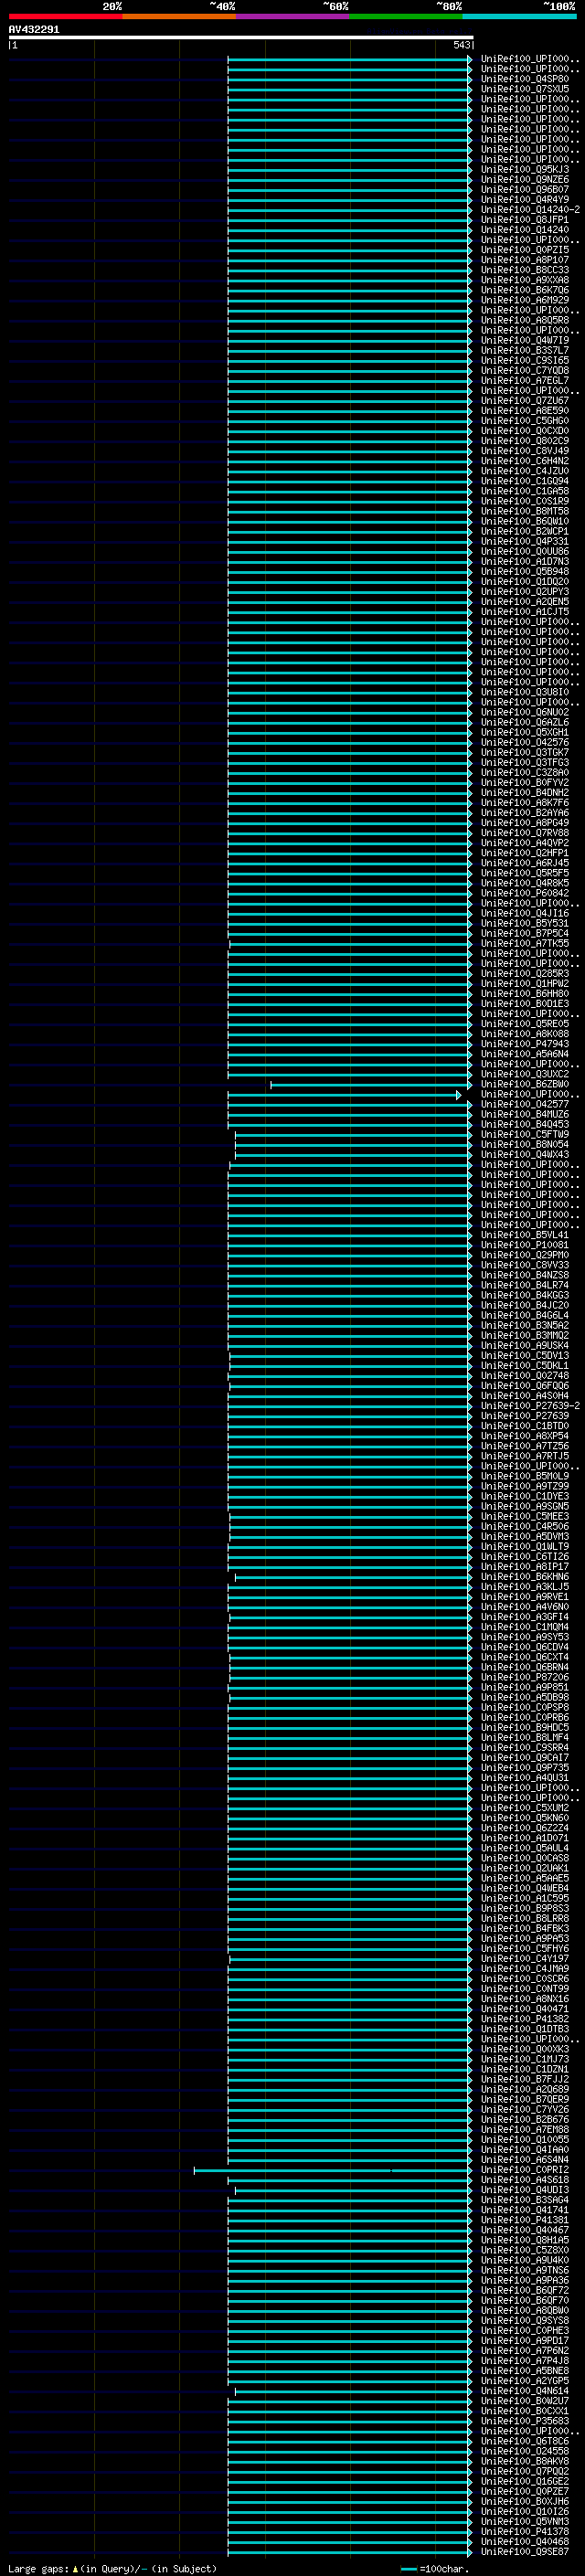Select hit label UniRef100_Q6T8C6

pos(525,2441)
